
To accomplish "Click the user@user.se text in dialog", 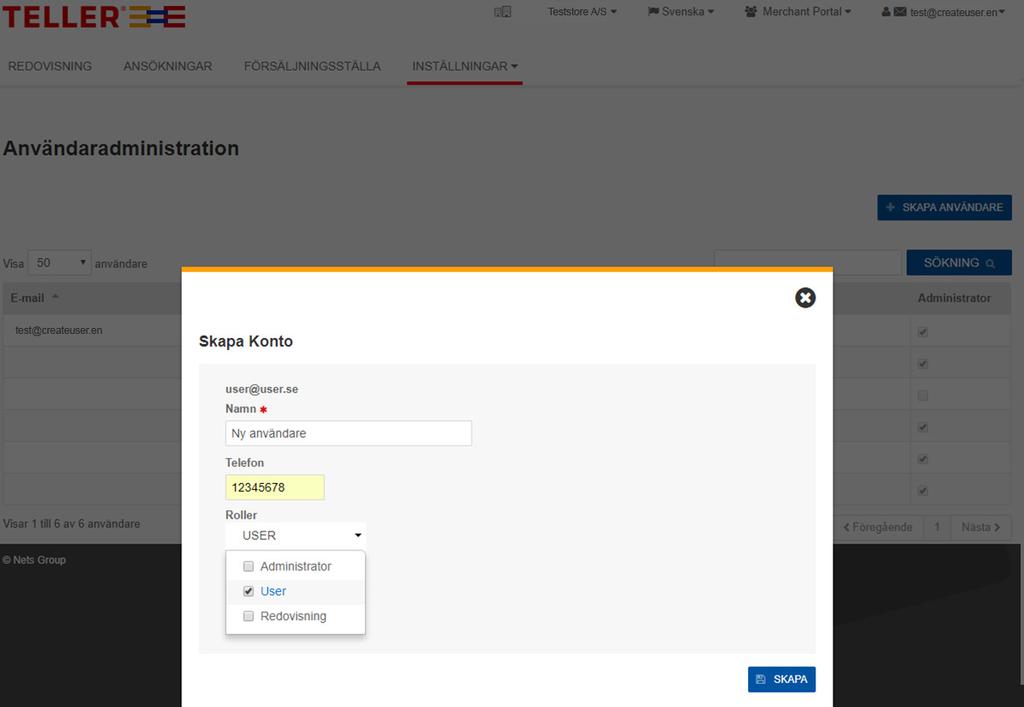I will coord(262,389).
